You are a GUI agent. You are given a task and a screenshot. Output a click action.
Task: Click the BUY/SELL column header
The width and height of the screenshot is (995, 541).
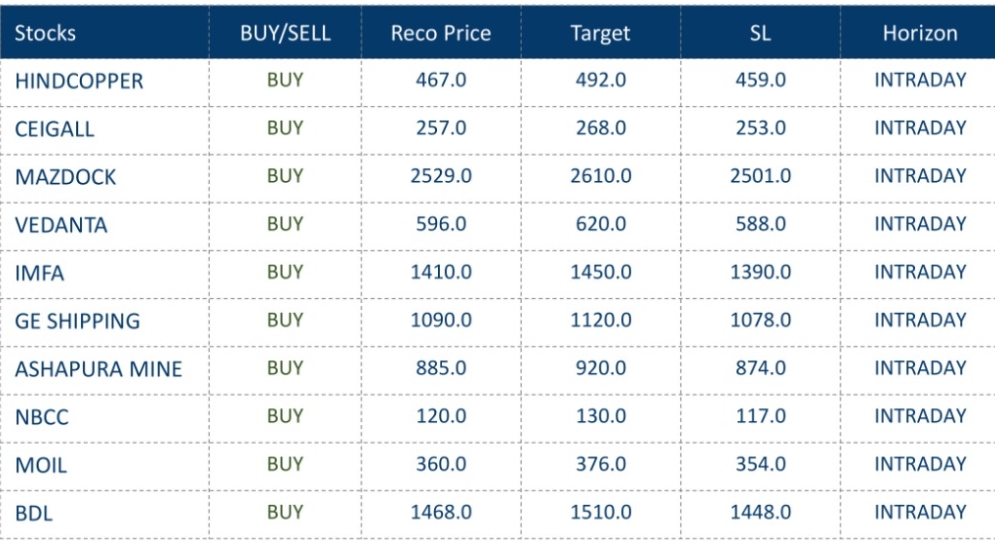click(285, 33)
